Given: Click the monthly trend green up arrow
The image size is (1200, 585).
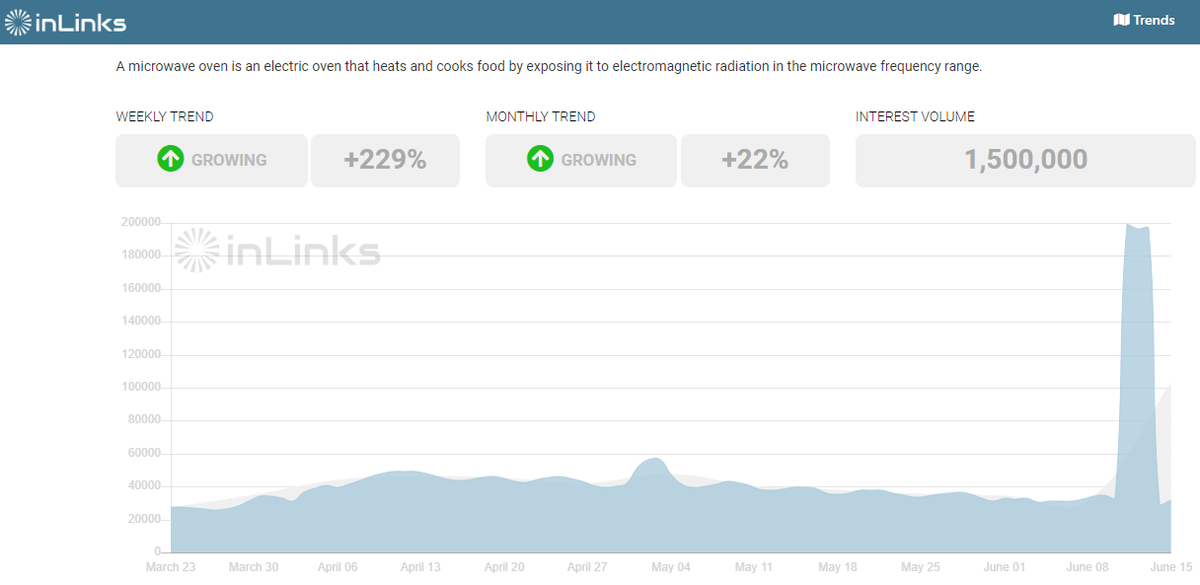Looking at the screenshot, I should pos(540,159).
